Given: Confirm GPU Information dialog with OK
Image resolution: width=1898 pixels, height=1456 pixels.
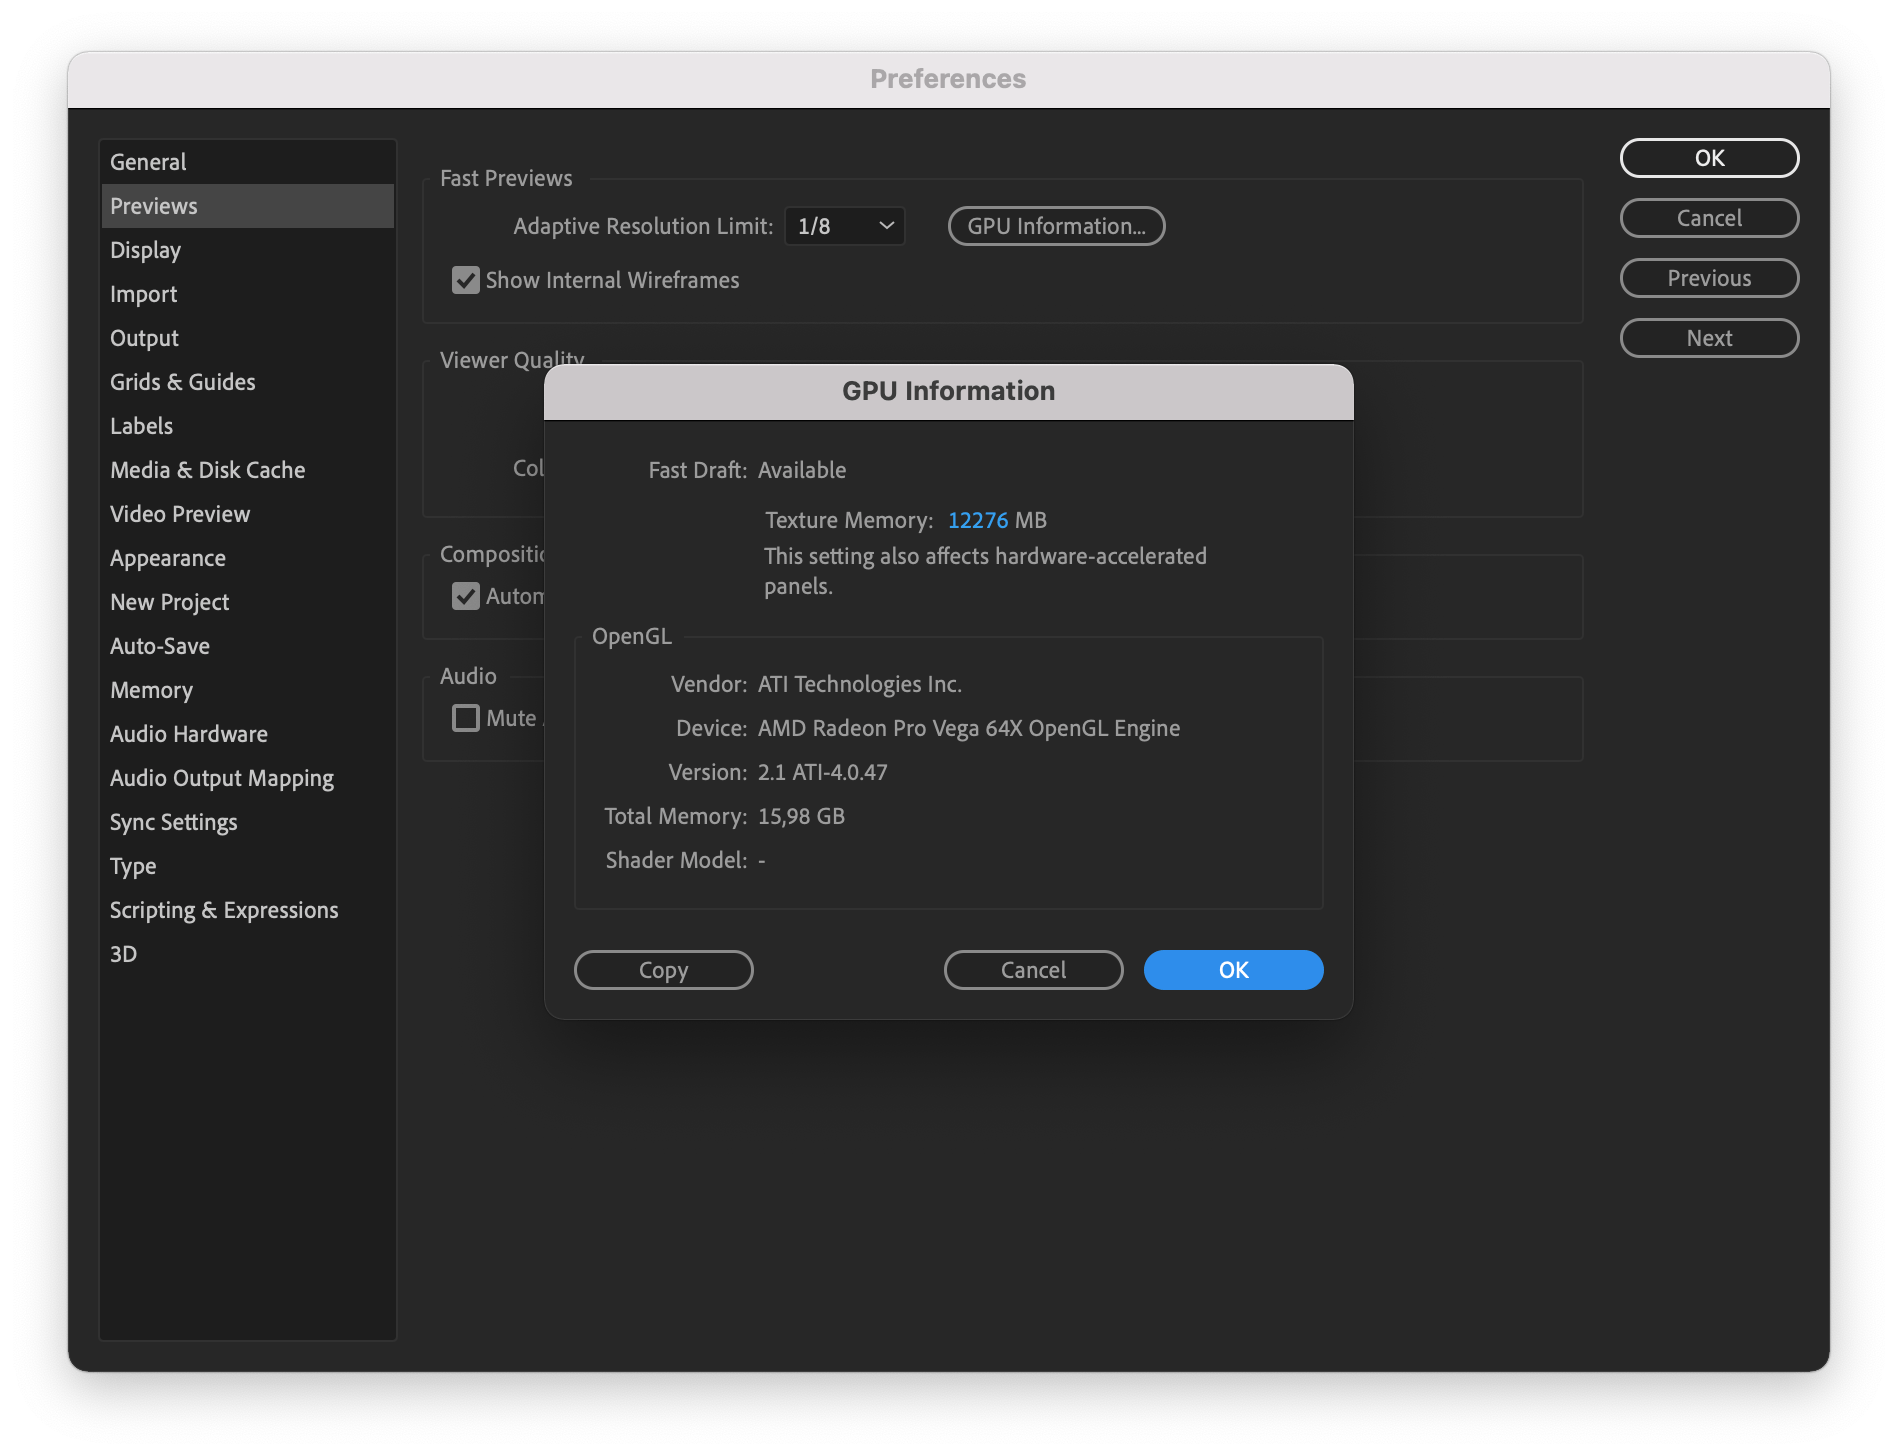Looking at the screenshot, I should click(x=1233, y=969).
